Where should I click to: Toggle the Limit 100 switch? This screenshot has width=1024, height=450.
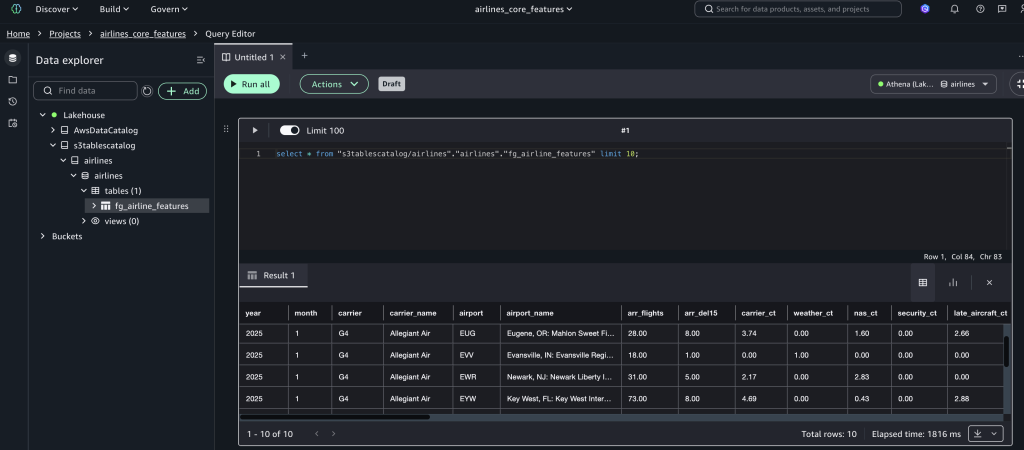[x=290, y=131]
